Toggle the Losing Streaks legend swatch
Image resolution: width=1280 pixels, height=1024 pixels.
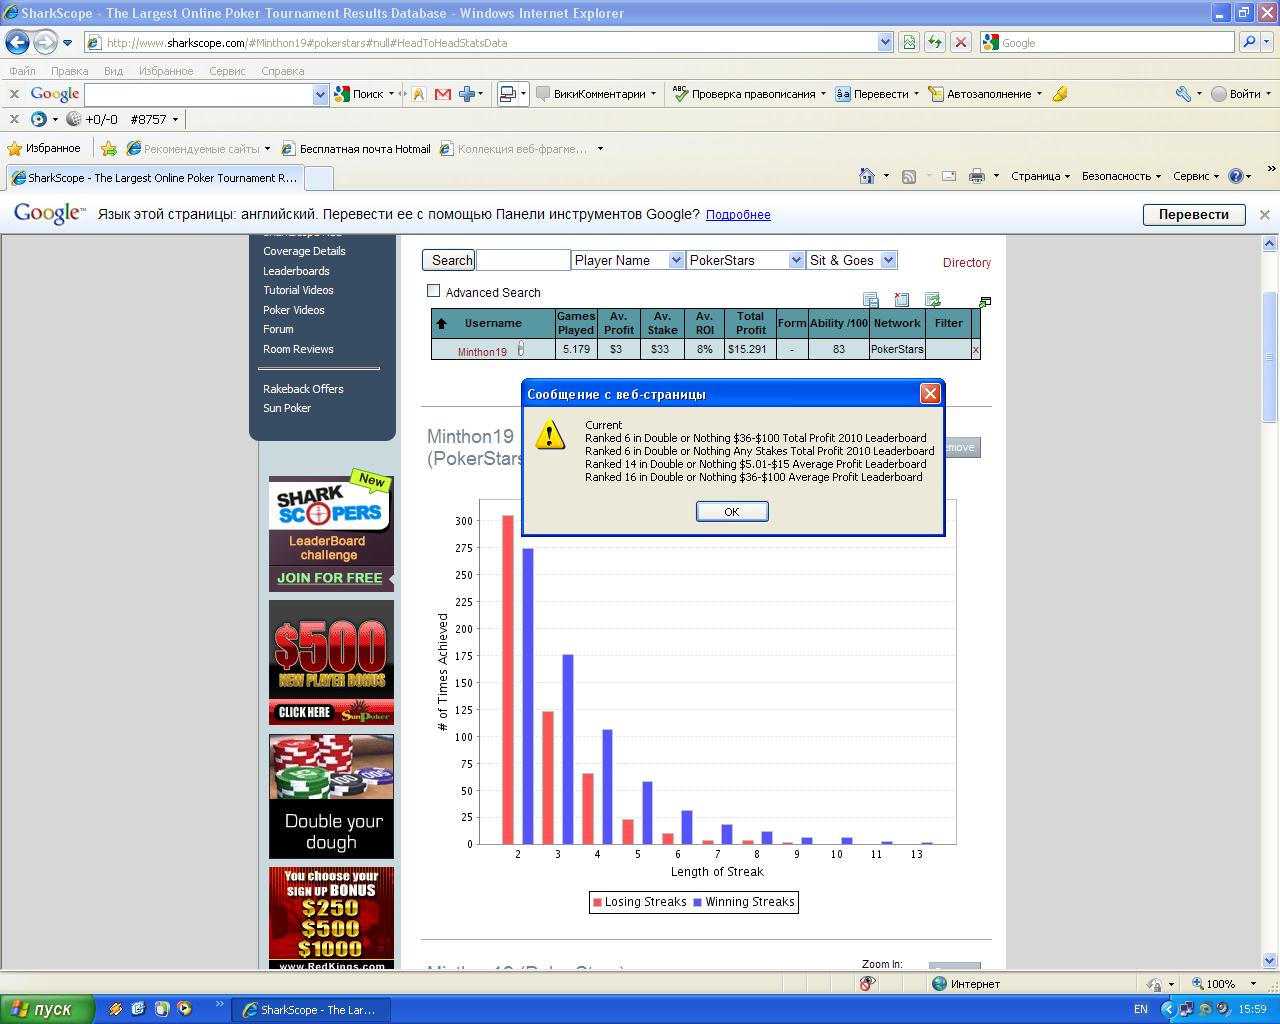tap(598, 902)
